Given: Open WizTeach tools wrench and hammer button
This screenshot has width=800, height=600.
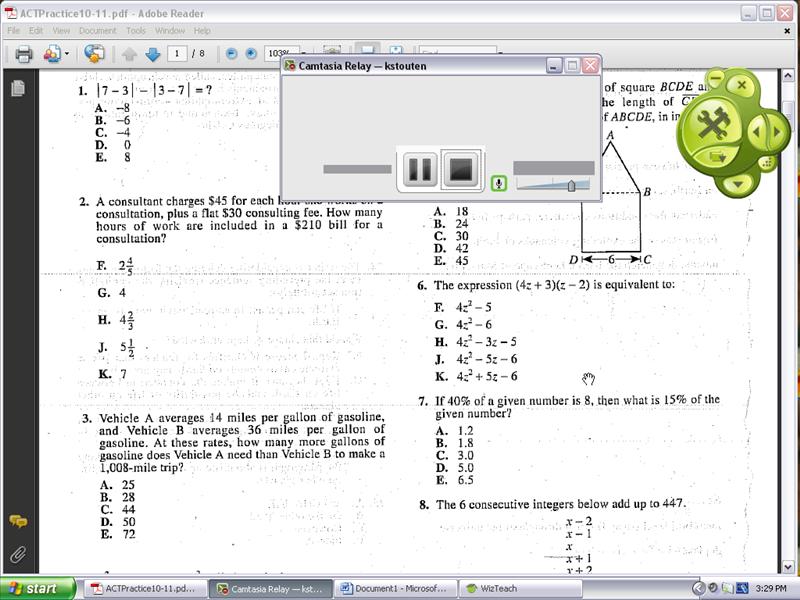Looking at the screenshot, I should pos(714,124).
